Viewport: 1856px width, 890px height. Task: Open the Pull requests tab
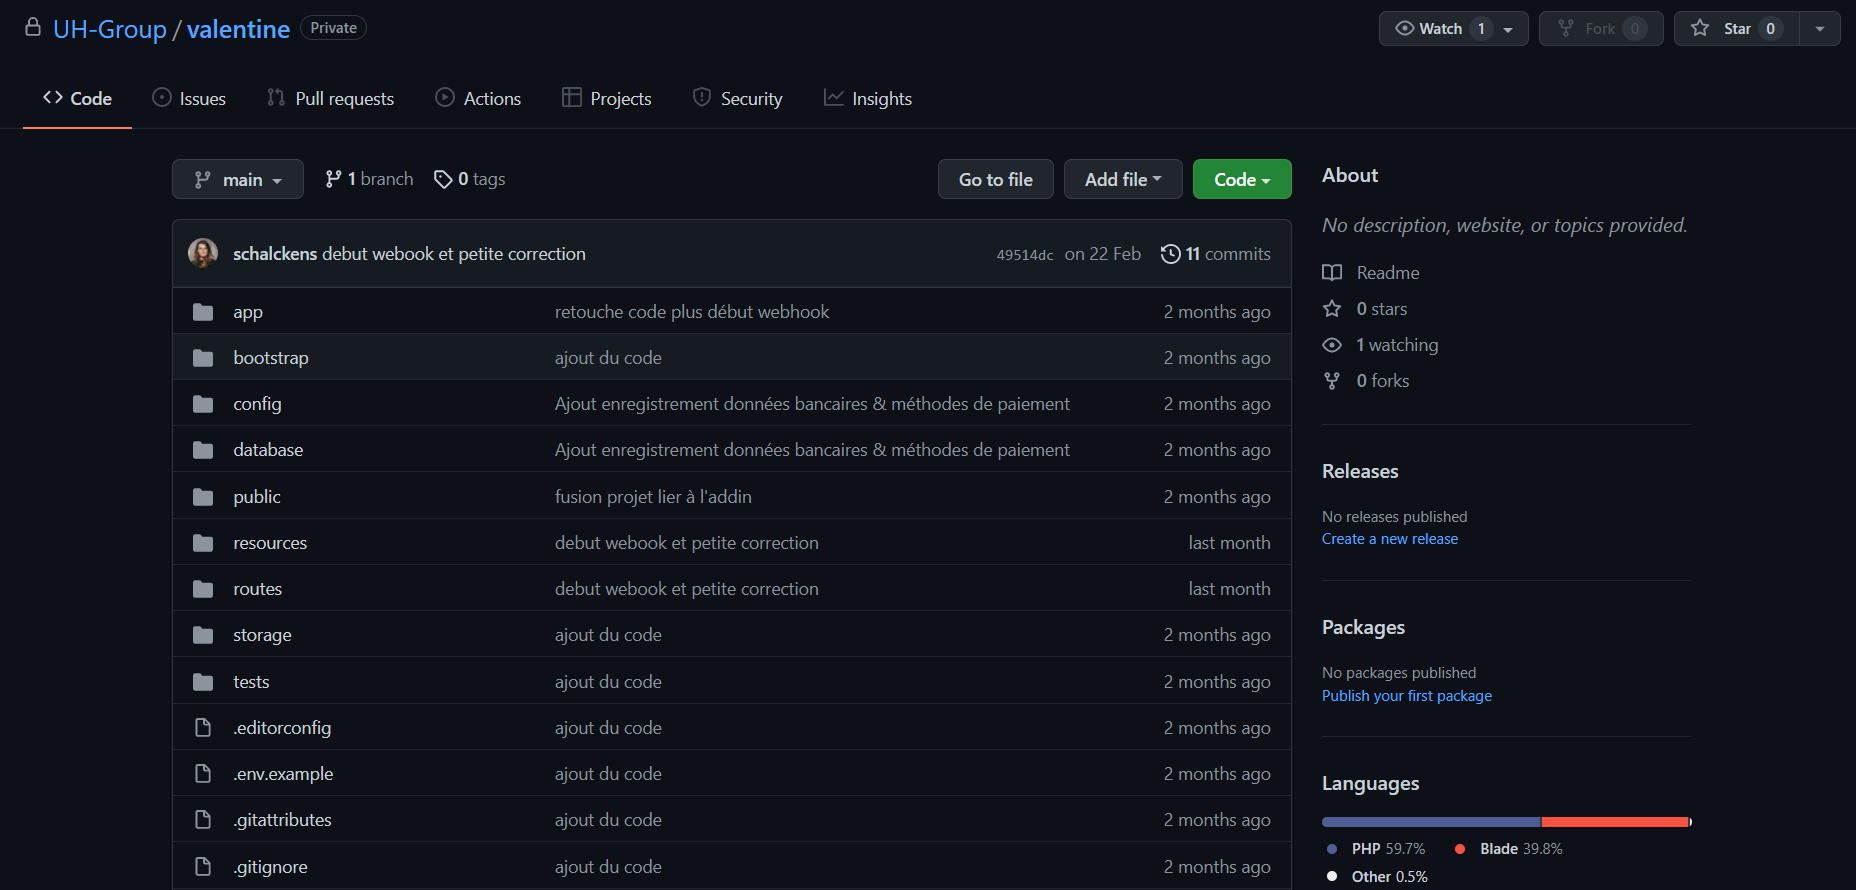coord(330,98)
